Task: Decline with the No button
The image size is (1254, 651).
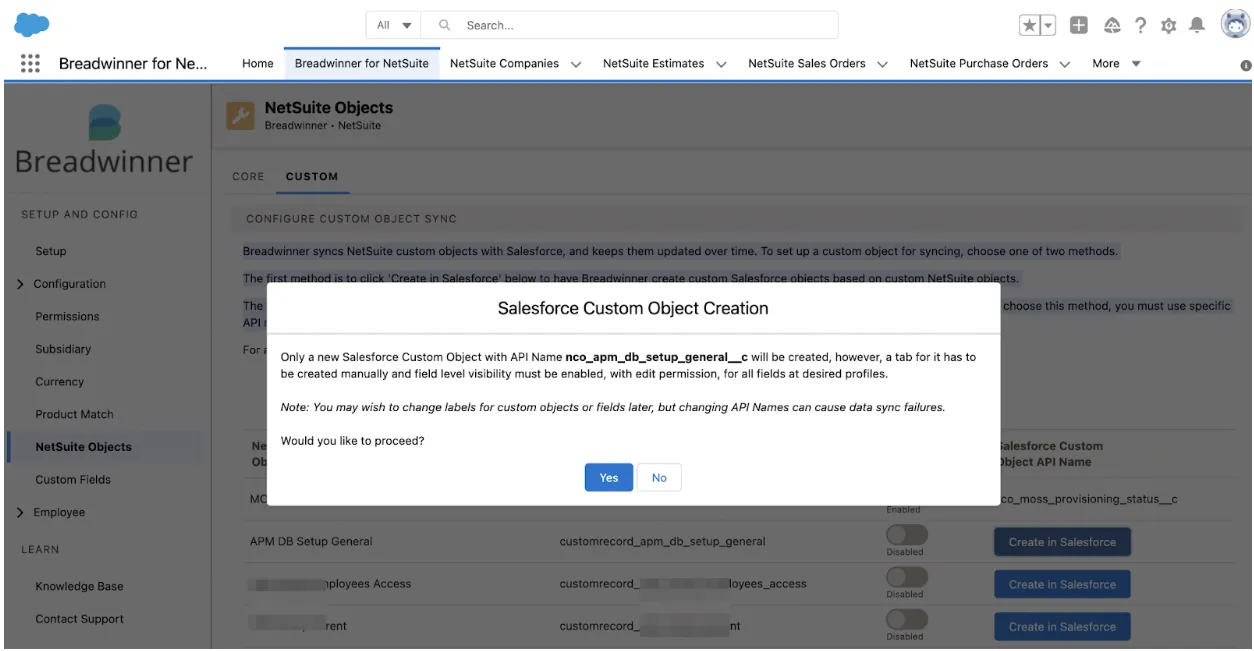Action: tap(659, 478)
